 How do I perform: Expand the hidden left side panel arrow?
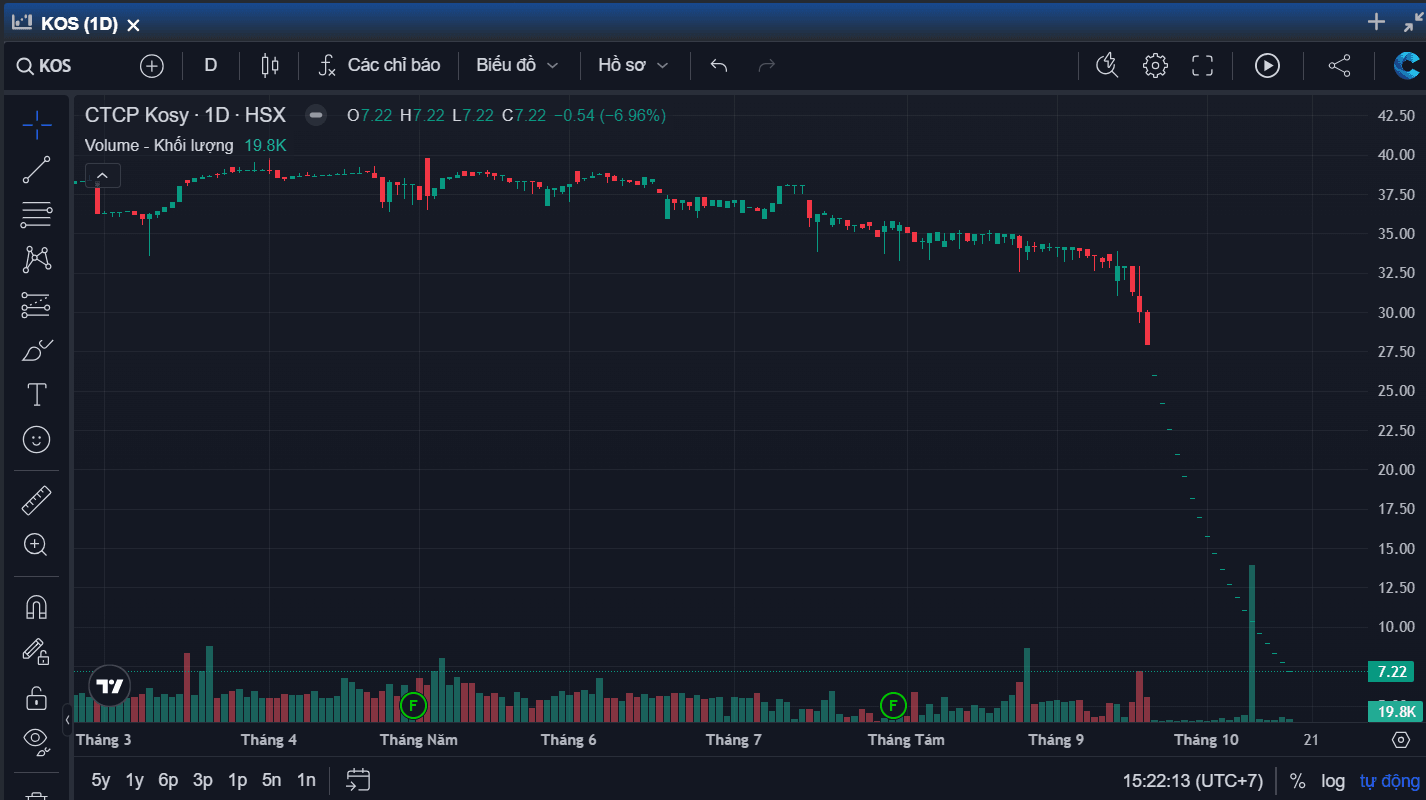tap(67, 719)
